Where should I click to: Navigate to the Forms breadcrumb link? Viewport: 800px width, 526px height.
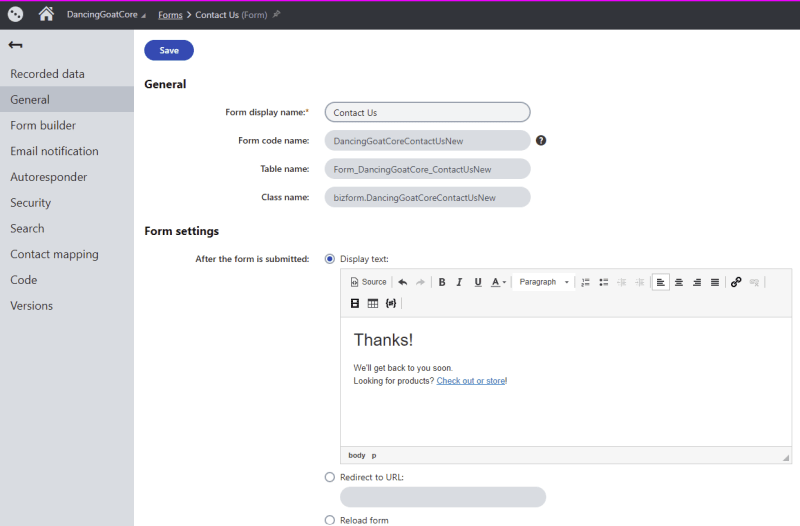[x=170, y=15]
